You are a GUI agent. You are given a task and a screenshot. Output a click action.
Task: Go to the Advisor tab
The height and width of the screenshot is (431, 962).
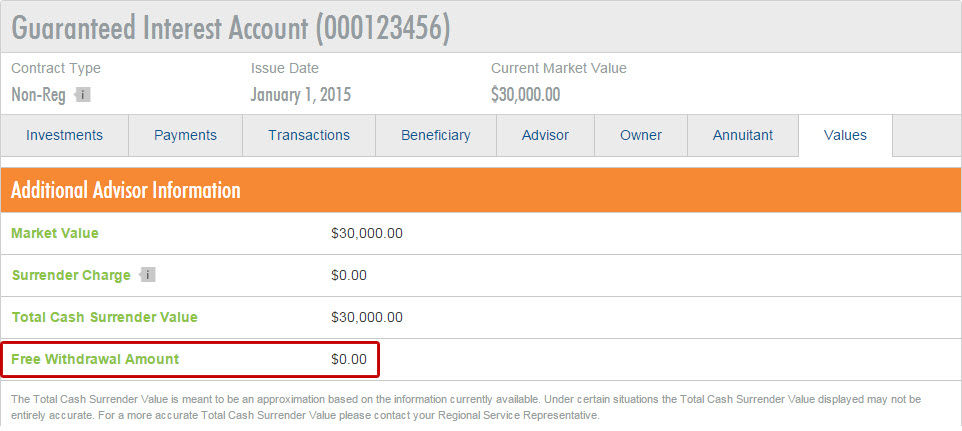pos(545,135)
